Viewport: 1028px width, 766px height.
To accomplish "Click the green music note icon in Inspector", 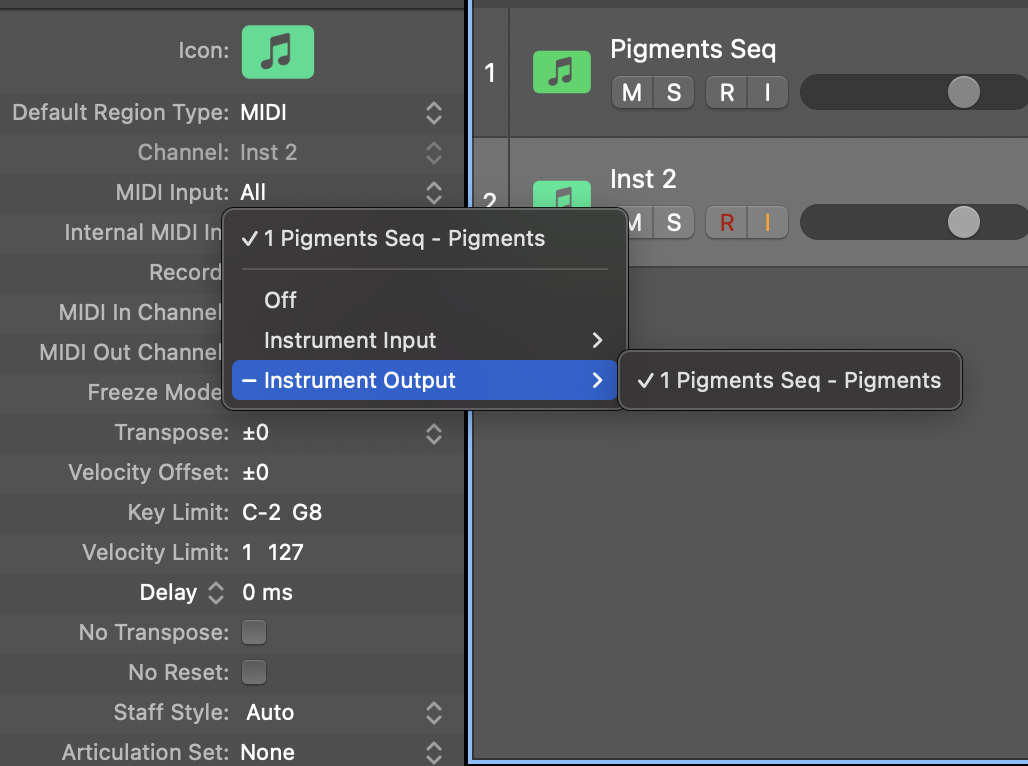I will (x=277, y=52).
